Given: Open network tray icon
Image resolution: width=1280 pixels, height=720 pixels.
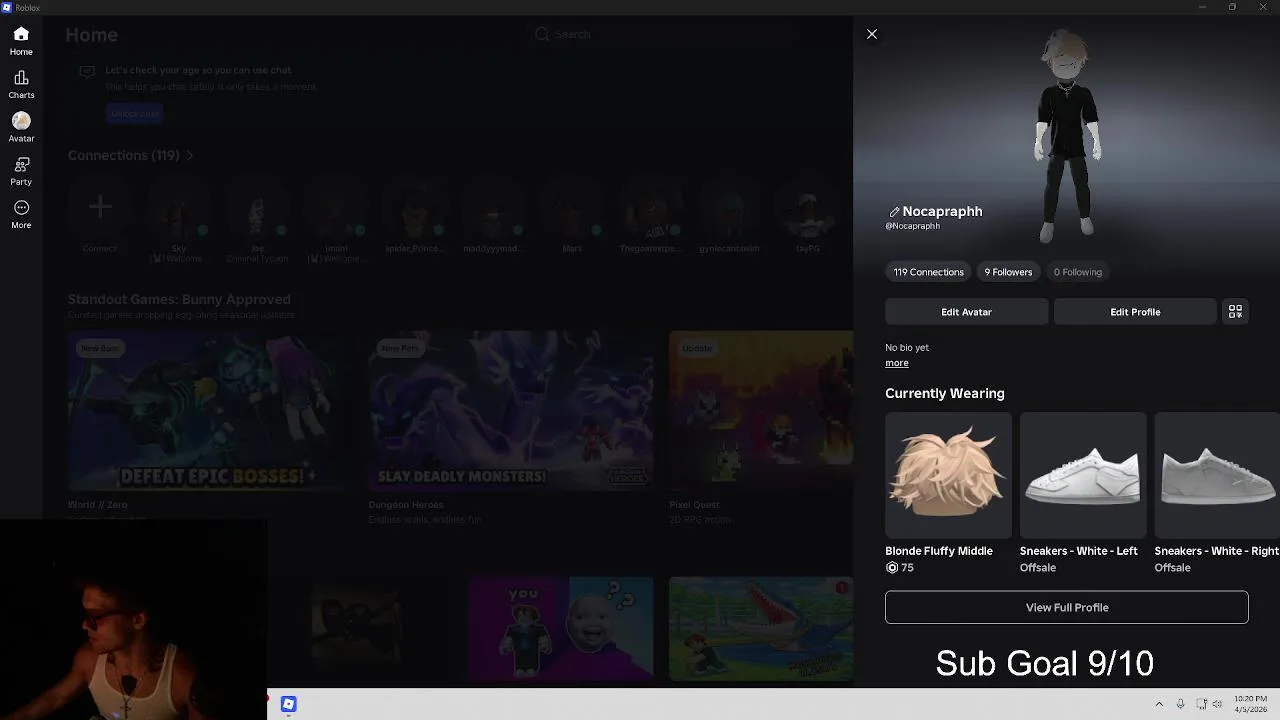Looking at the screenshot, I should point(1201,704).
